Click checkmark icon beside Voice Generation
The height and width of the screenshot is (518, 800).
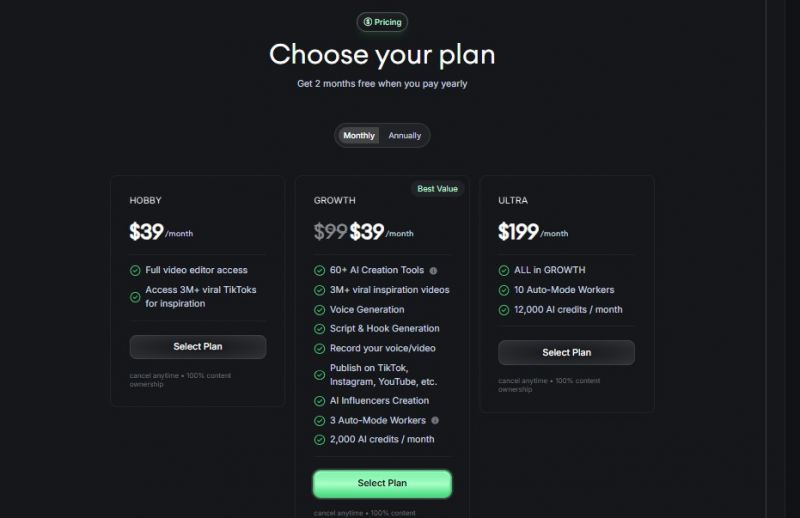319,310
